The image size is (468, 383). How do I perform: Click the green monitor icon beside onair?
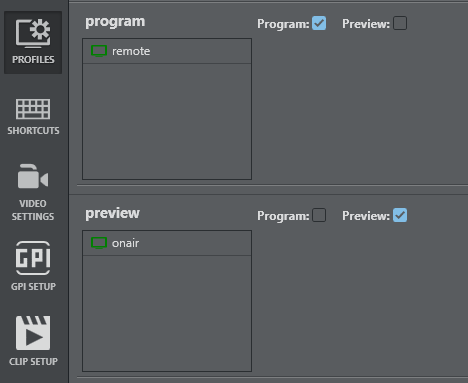tap(99, 243)
